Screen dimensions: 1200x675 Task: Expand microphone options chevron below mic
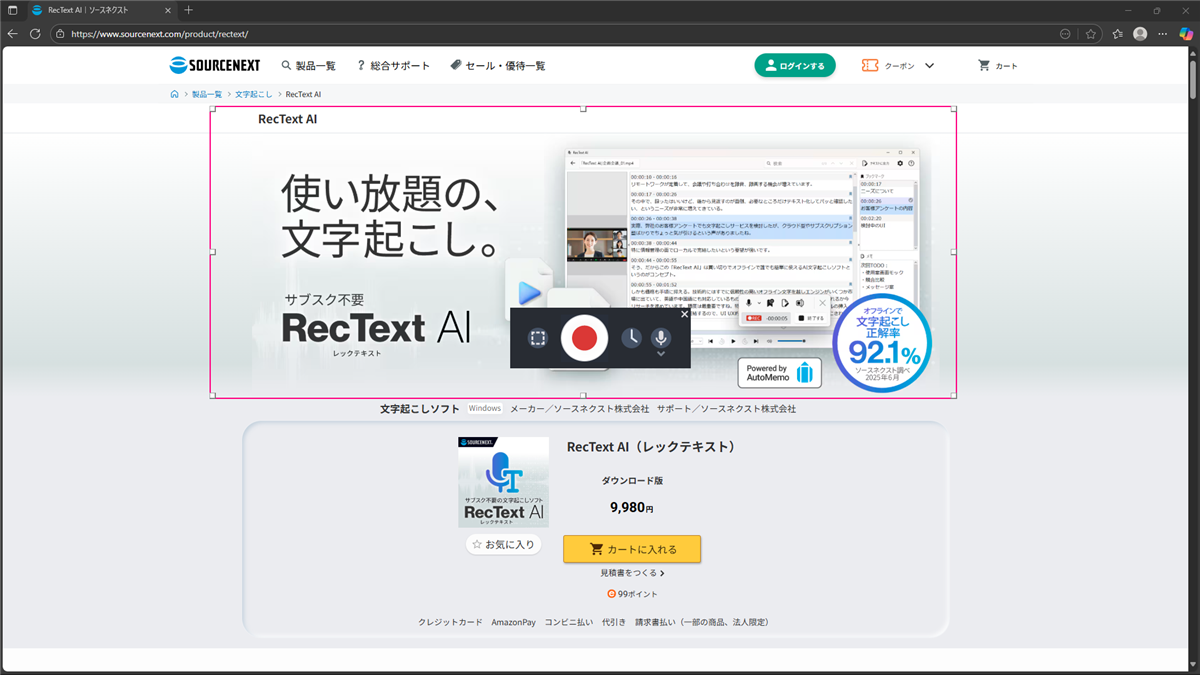660,354
